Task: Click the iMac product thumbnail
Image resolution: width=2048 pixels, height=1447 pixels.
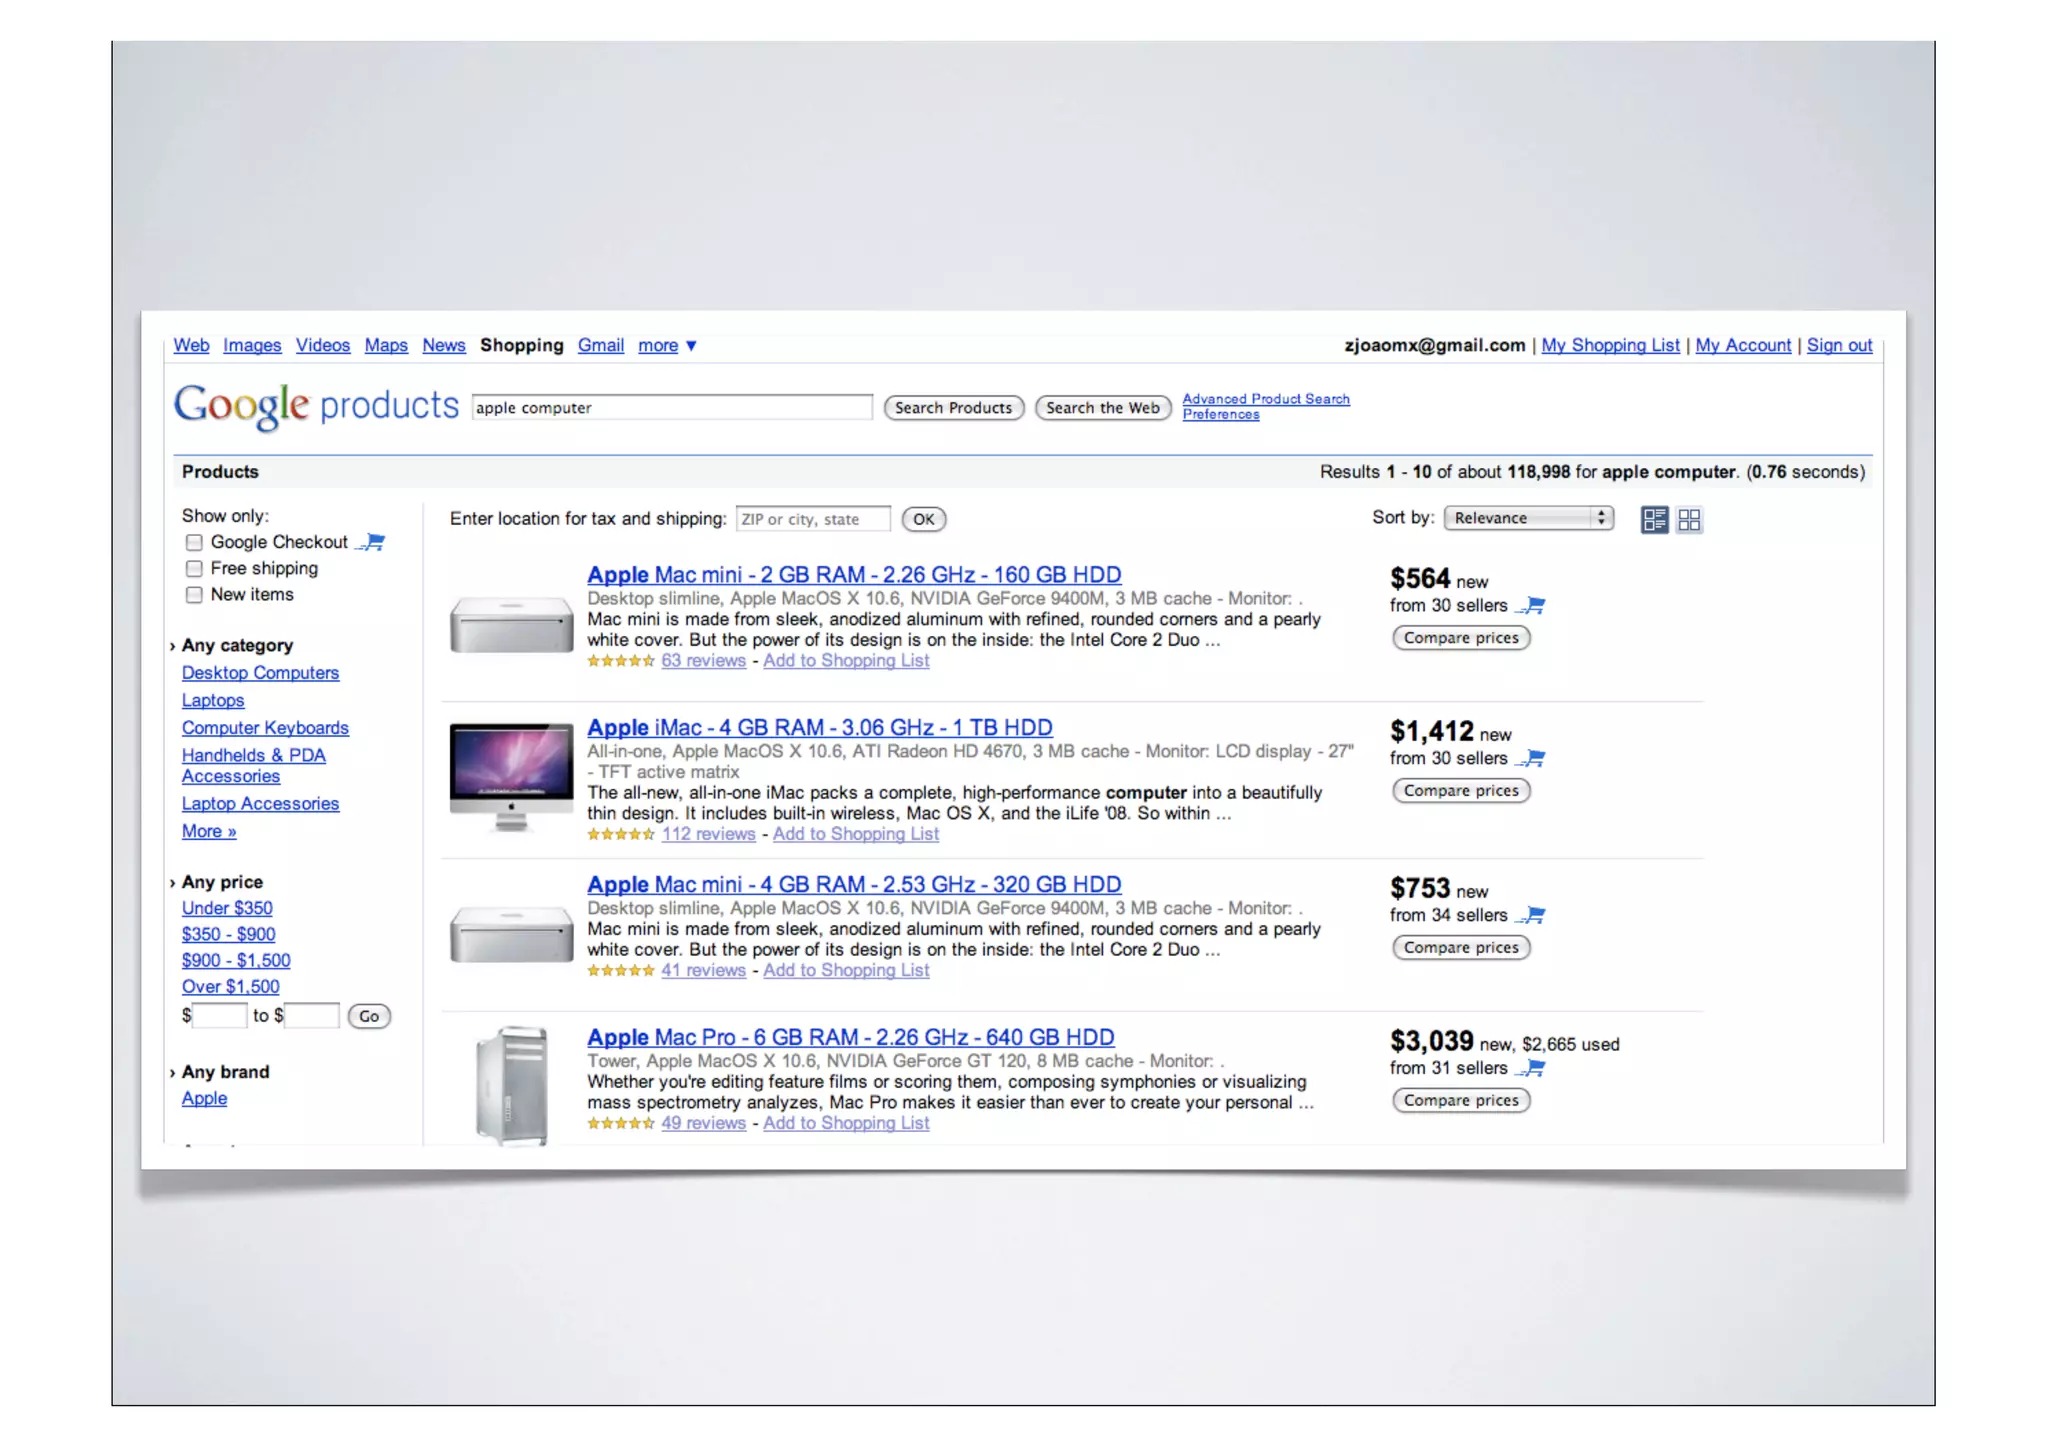Action: tap(511, 775)
